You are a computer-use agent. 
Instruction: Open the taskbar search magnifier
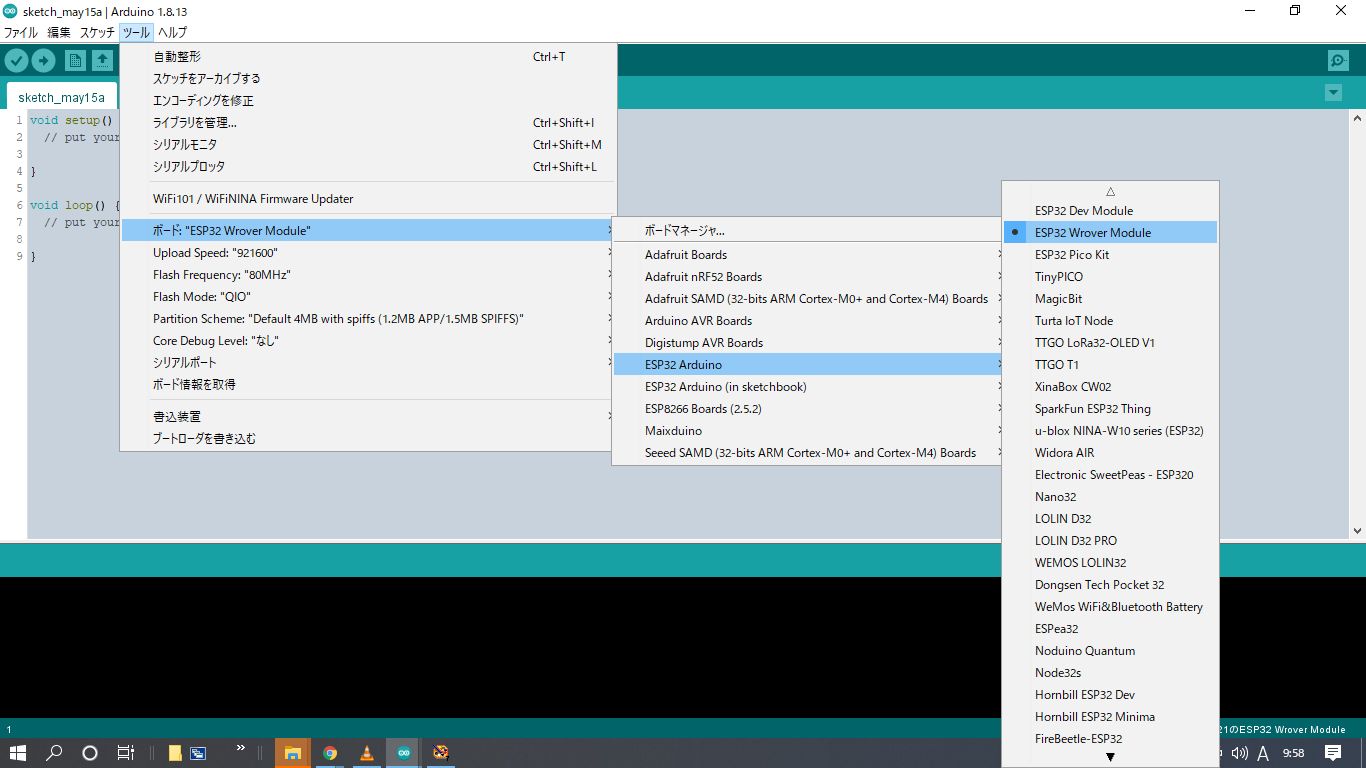(55, 753)
